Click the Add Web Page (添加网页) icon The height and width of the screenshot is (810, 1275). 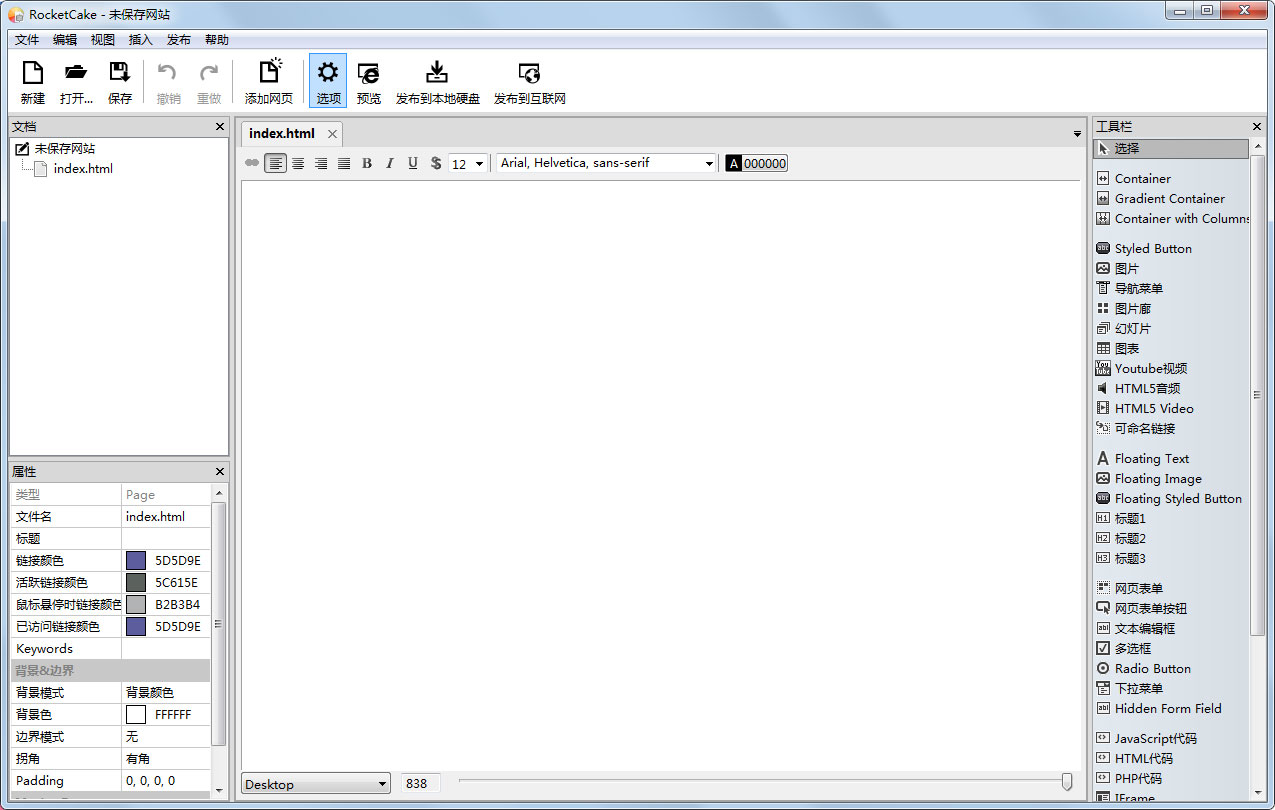(x=269, y=73)
